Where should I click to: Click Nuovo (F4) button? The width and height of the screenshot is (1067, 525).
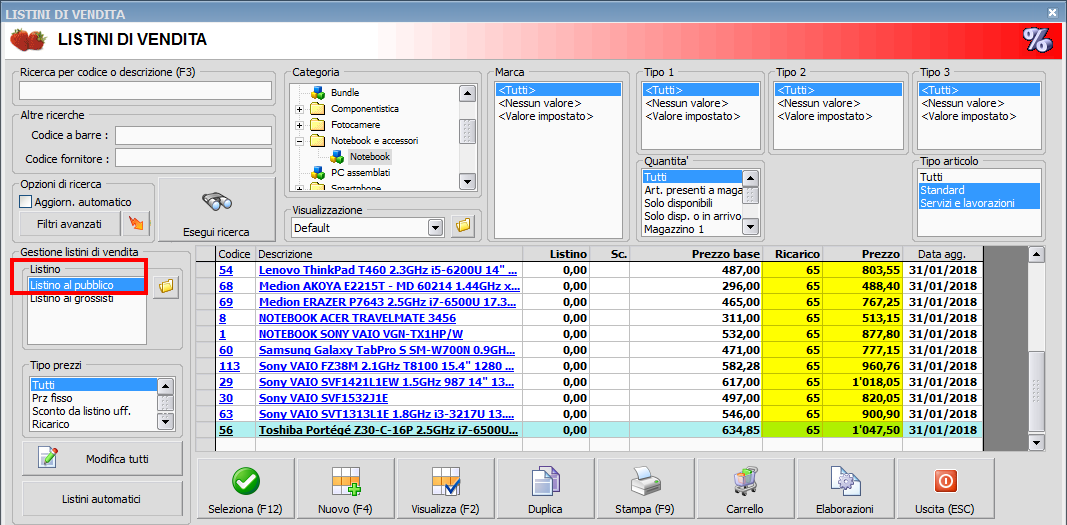(346, 488)
